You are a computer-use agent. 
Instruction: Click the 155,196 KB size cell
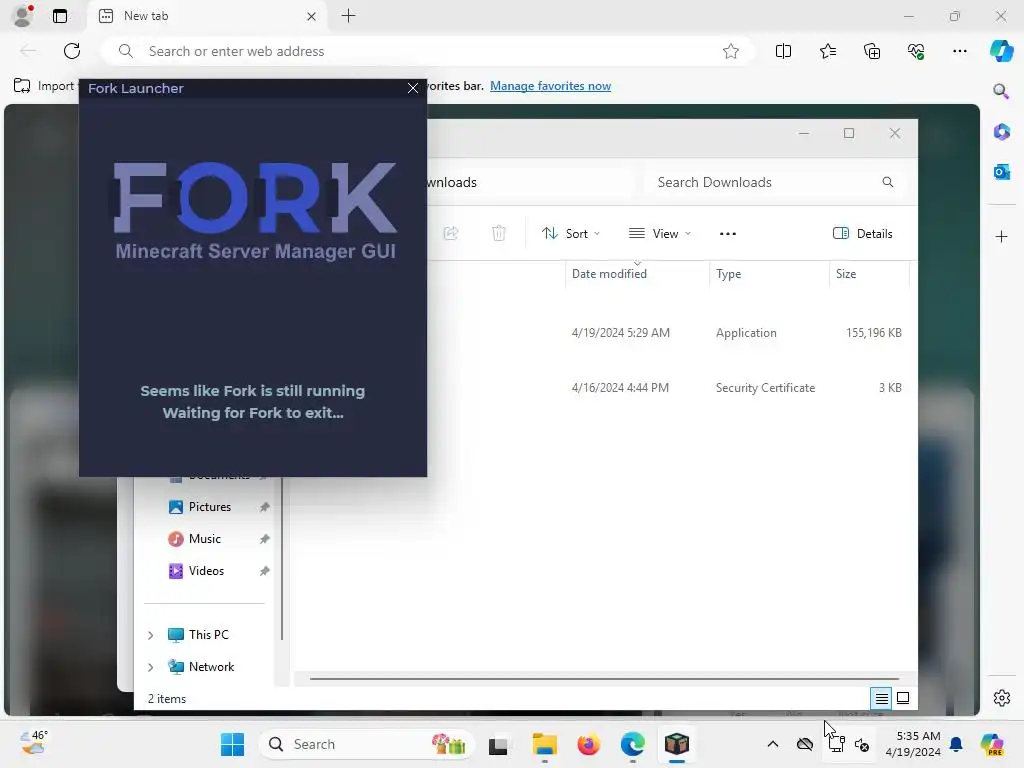874,333
